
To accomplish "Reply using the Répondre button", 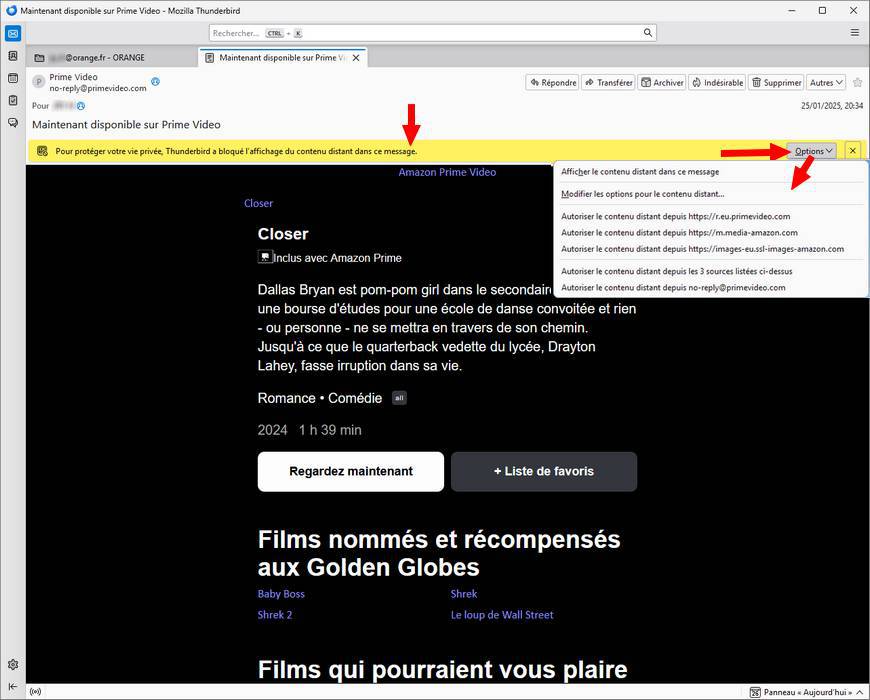I will (552, 83).
